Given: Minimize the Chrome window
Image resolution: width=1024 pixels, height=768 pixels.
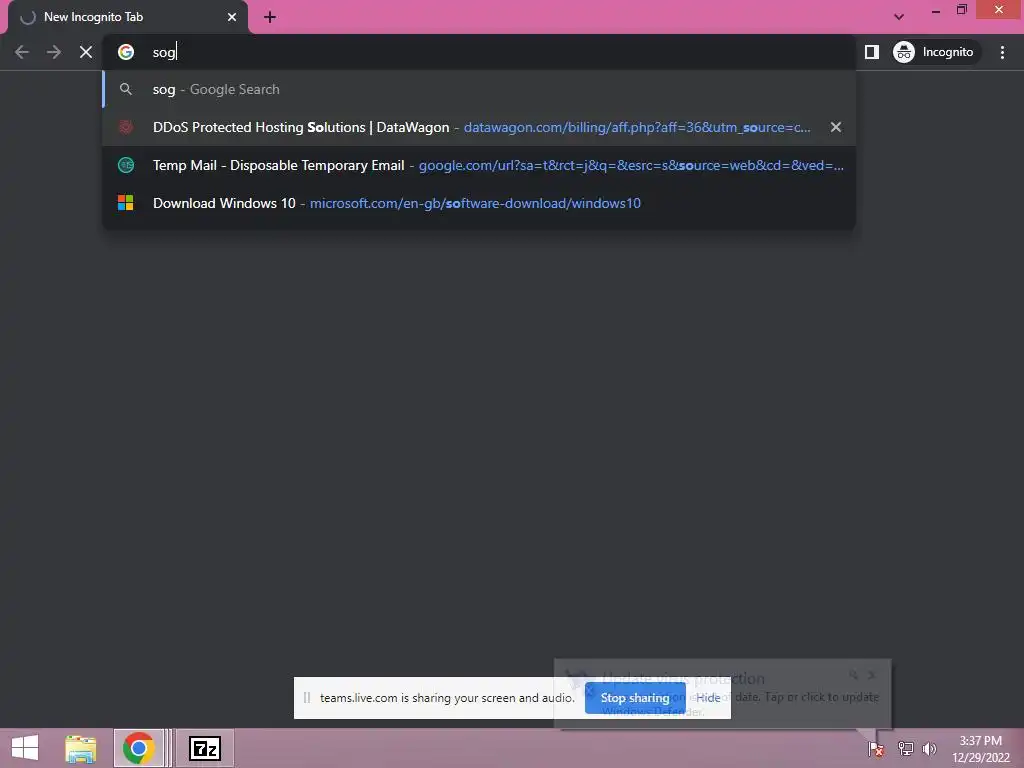Looking at the screenshot, I should coord(936,10).
